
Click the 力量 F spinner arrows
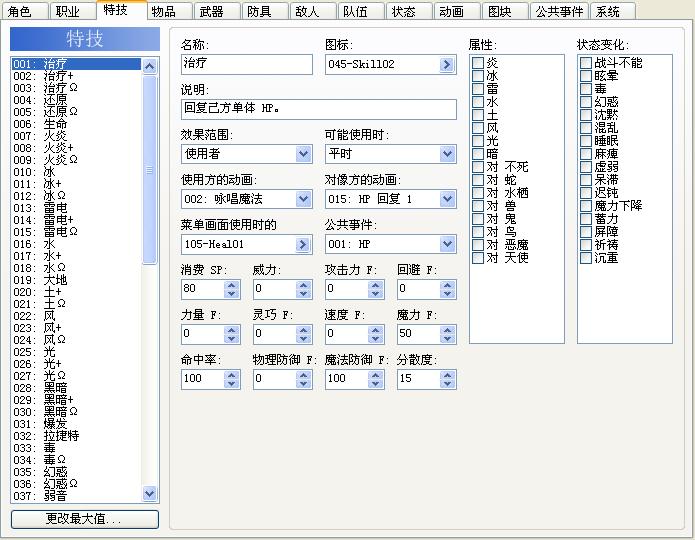tap(231, 334)
